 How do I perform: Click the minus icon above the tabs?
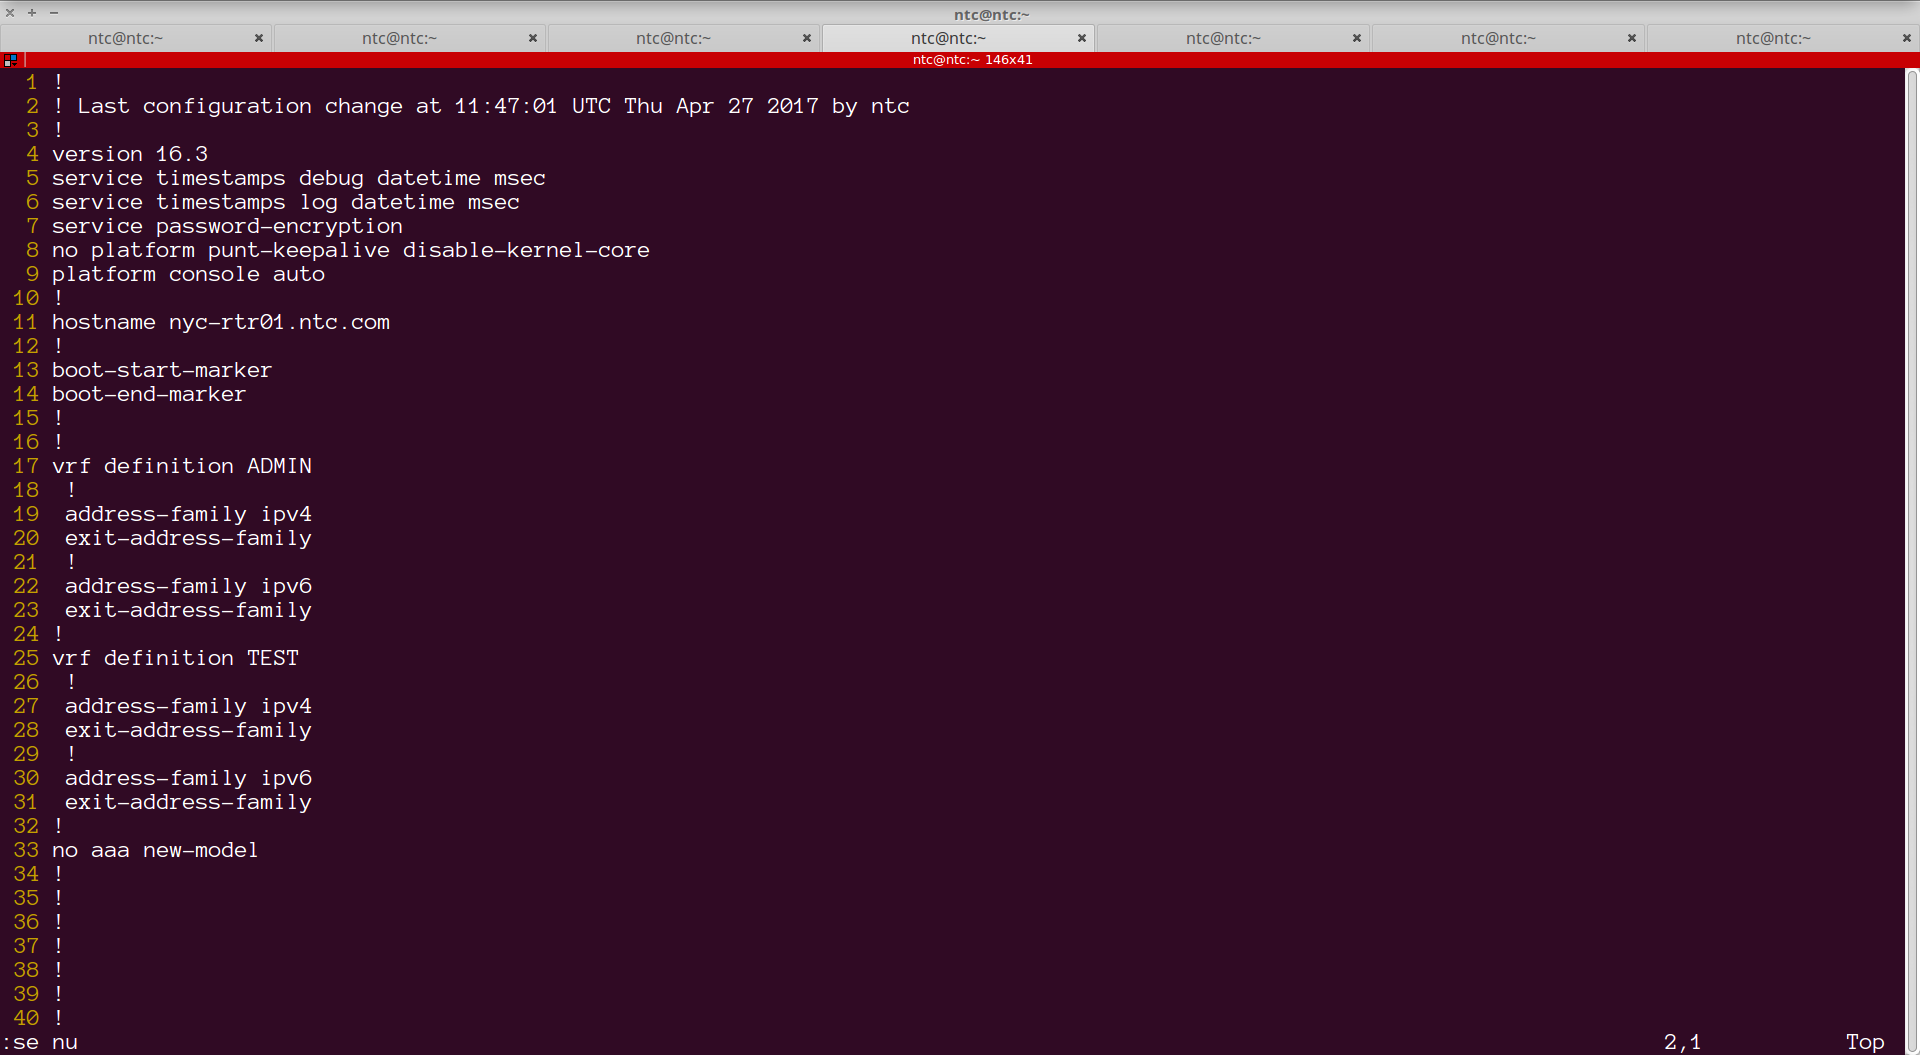pyautogui.click(x=53, y=13)
